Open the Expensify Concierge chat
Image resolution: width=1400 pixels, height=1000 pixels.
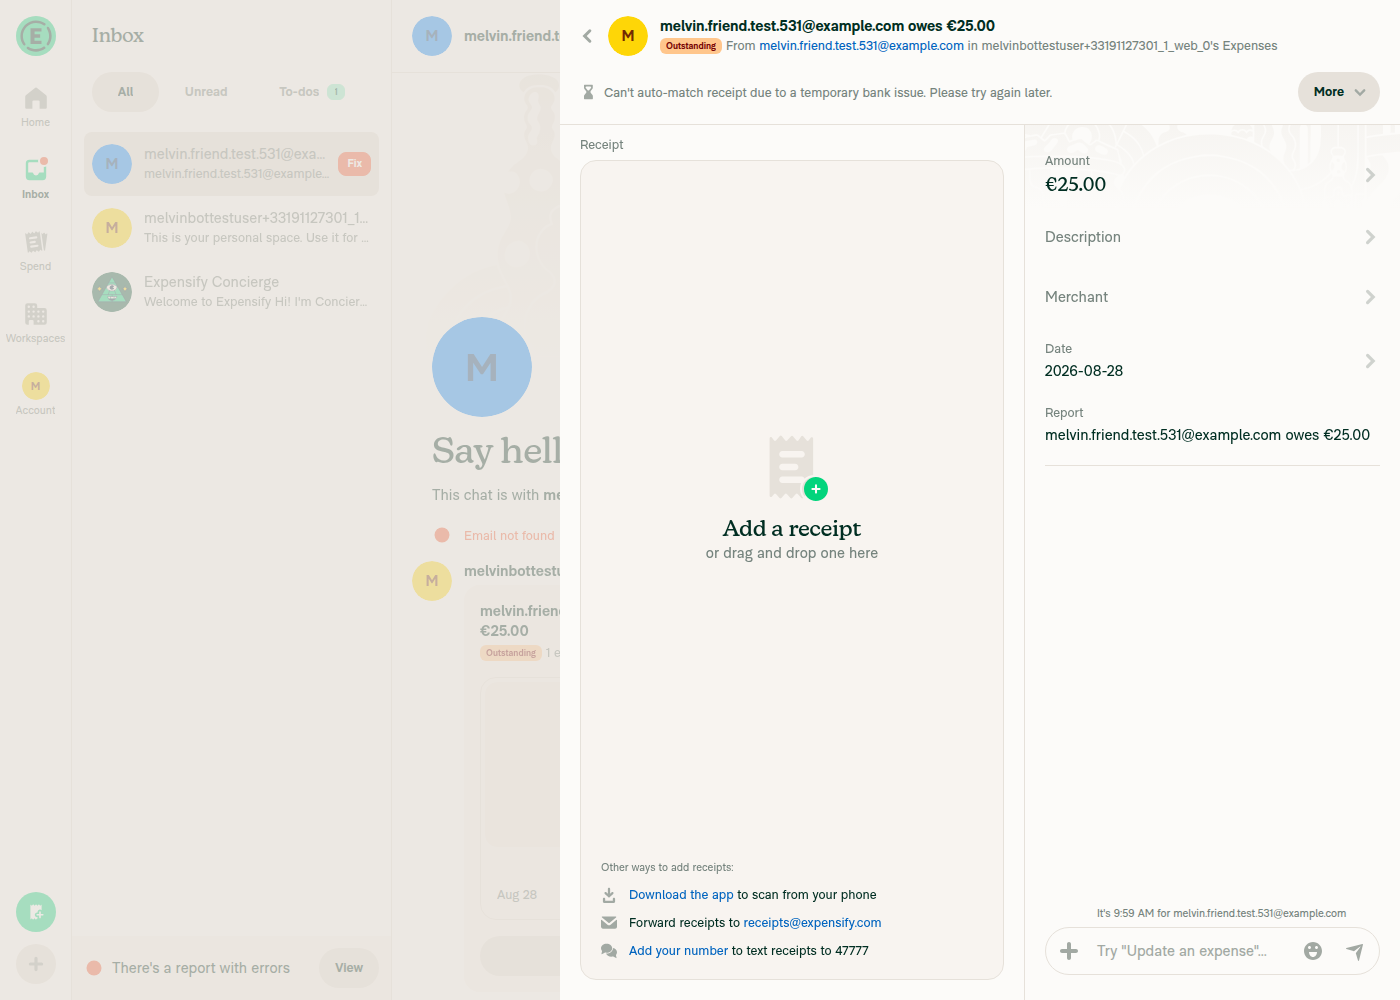pos(232,292)
